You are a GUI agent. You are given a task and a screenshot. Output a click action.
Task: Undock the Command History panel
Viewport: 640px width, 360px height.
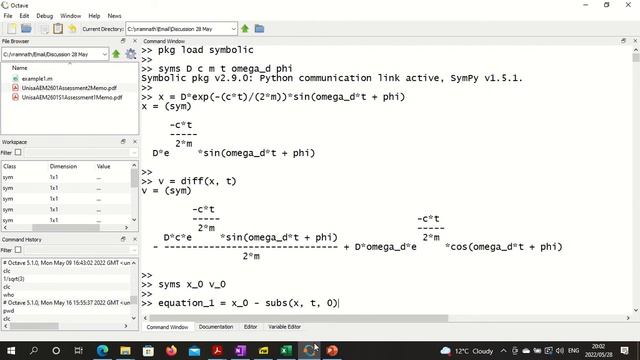123,239
